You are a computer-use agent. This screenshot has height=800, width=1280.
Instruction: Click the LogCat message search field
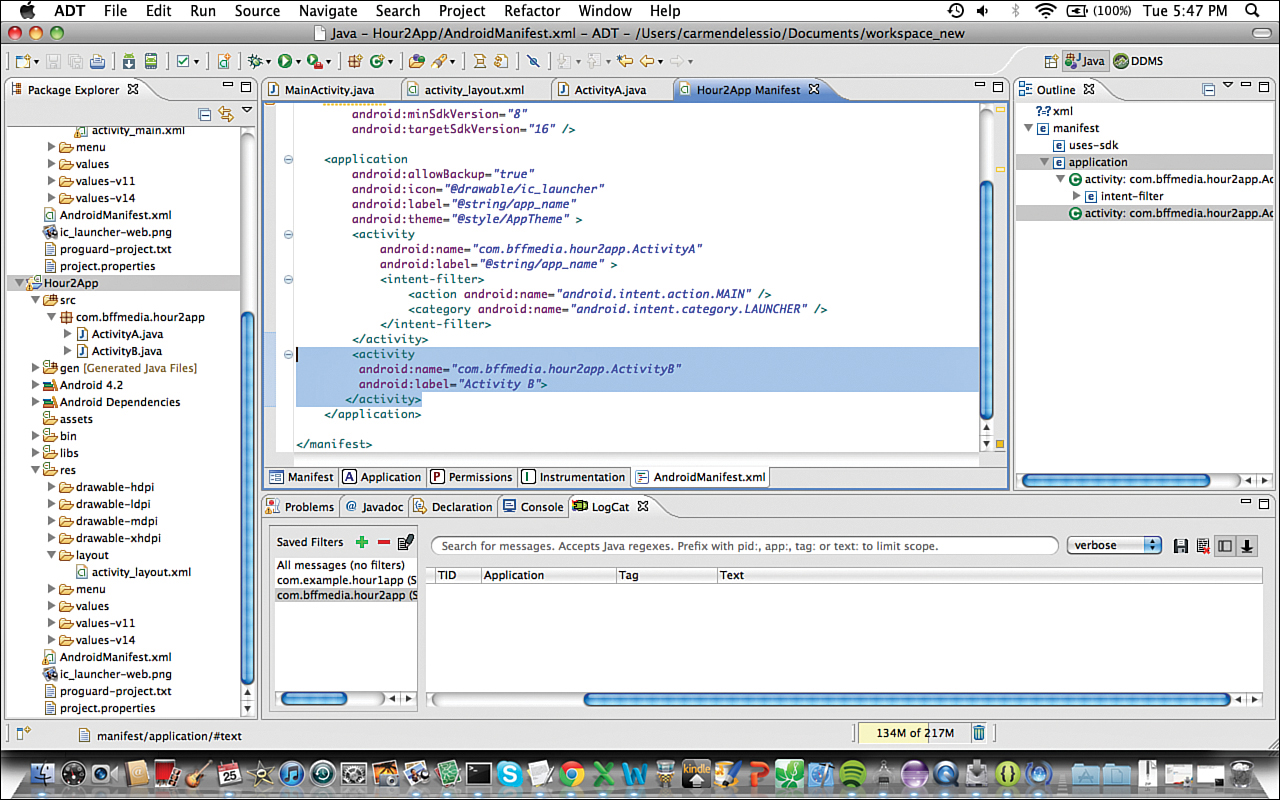click(744, 546)
